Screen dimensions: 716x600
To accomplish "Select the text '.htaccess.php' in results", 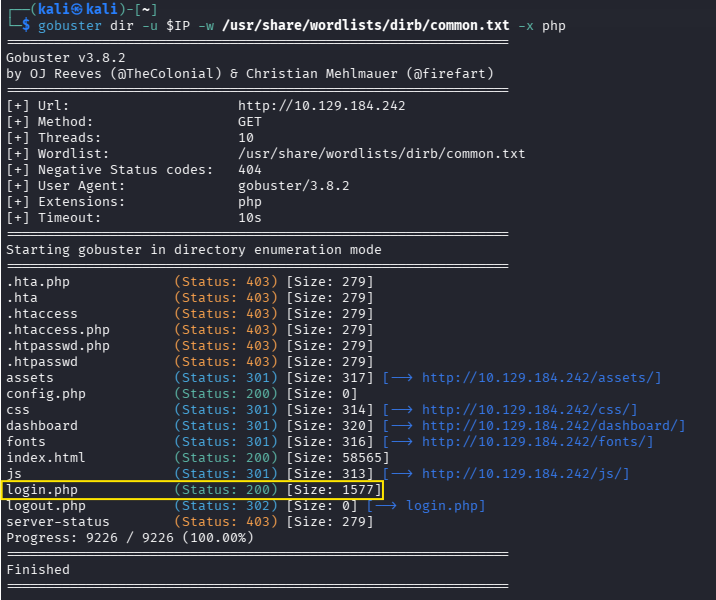I will [x=58, y=330].
